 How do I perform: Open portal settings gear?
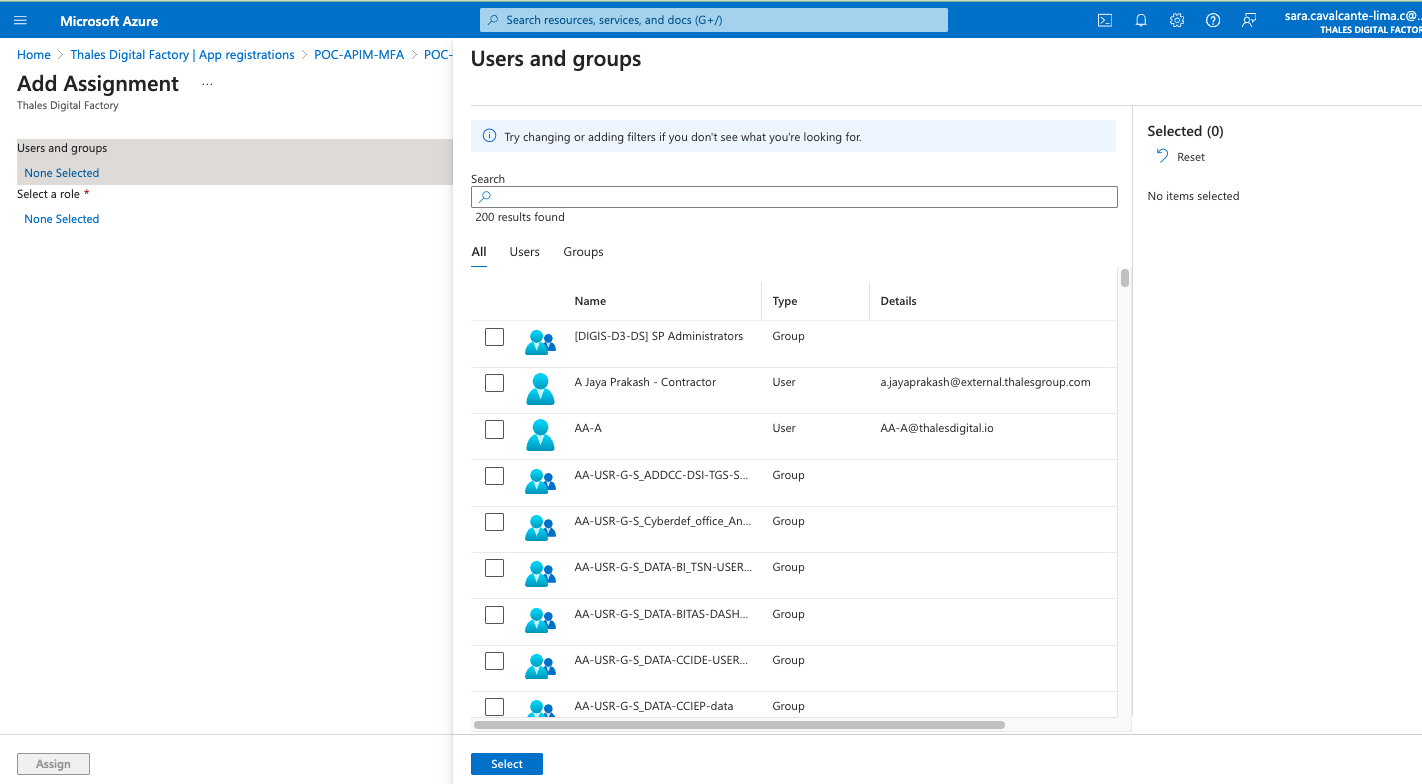[x=1177, y=20]
